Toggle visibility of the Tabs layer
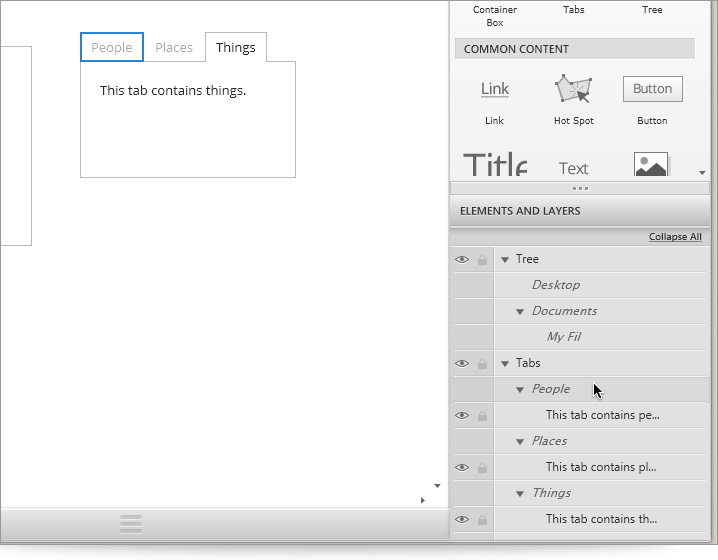Viewport: 718px width, 560px height. coord(462,364)
